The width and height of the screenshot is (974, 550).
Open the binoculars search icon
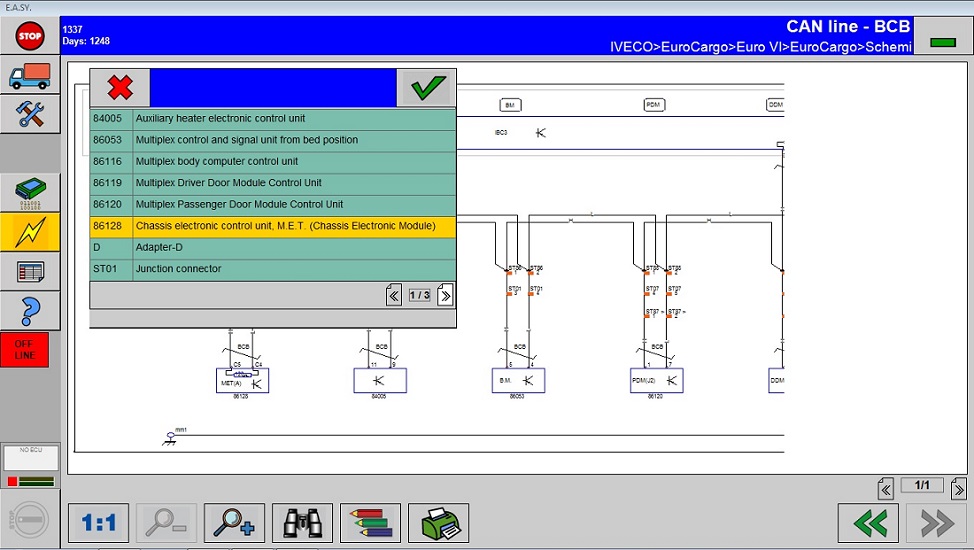pos(303,523)
